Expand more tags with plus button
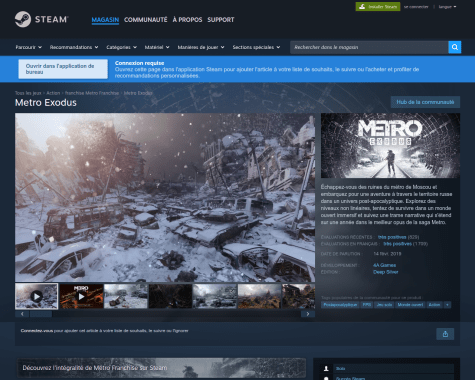The image size is (475, 380). coord(447,305)
